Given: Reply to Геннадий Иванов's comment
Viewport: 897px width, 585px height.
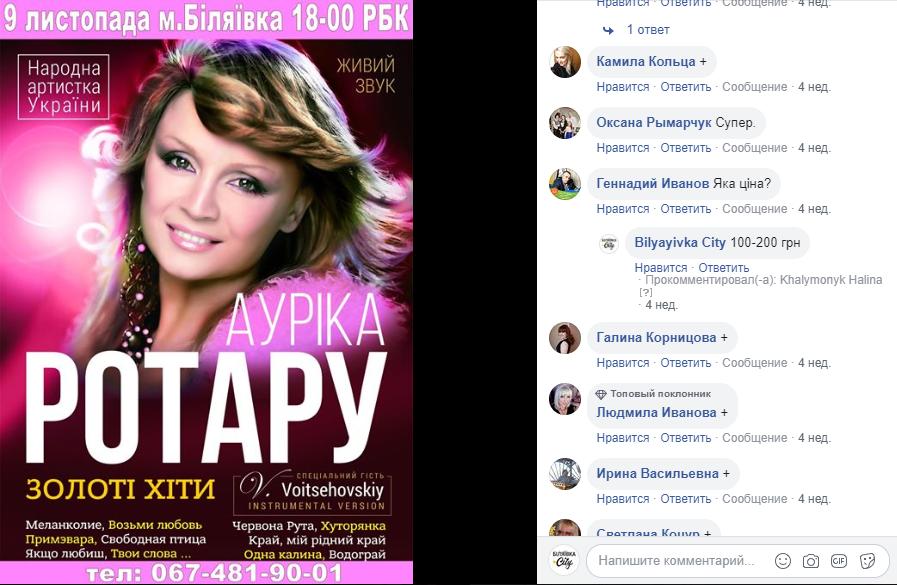Looking at the screenshot, I should (x=685, y=209).
